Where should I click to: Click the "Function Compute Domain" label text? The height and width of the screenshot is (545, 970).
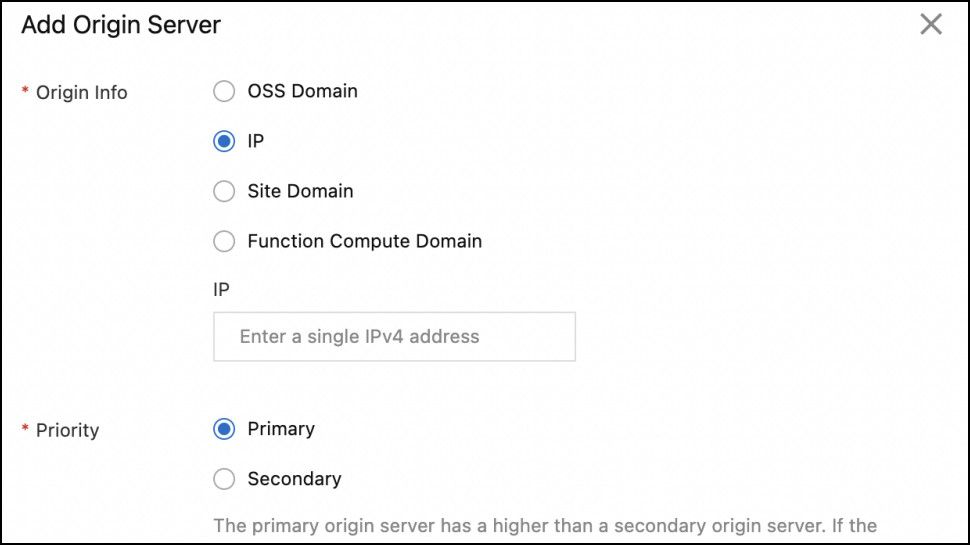(x=364, y=241)
